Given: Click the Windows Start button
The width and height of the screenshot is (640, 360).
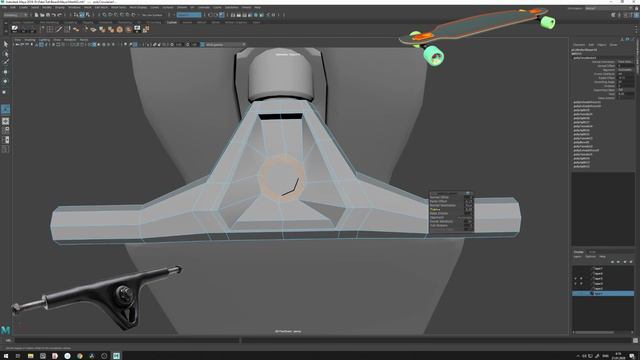Looking at the screenshot, I should 6,356.
